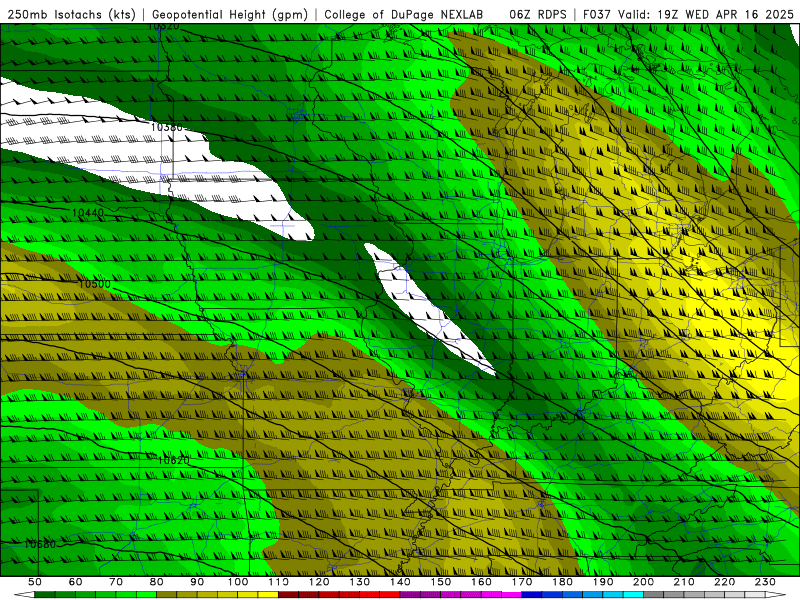800x600 pixels.
Task: Click the "250mb Isotachs (kts)" title text
Action: (x=71, y=14)
